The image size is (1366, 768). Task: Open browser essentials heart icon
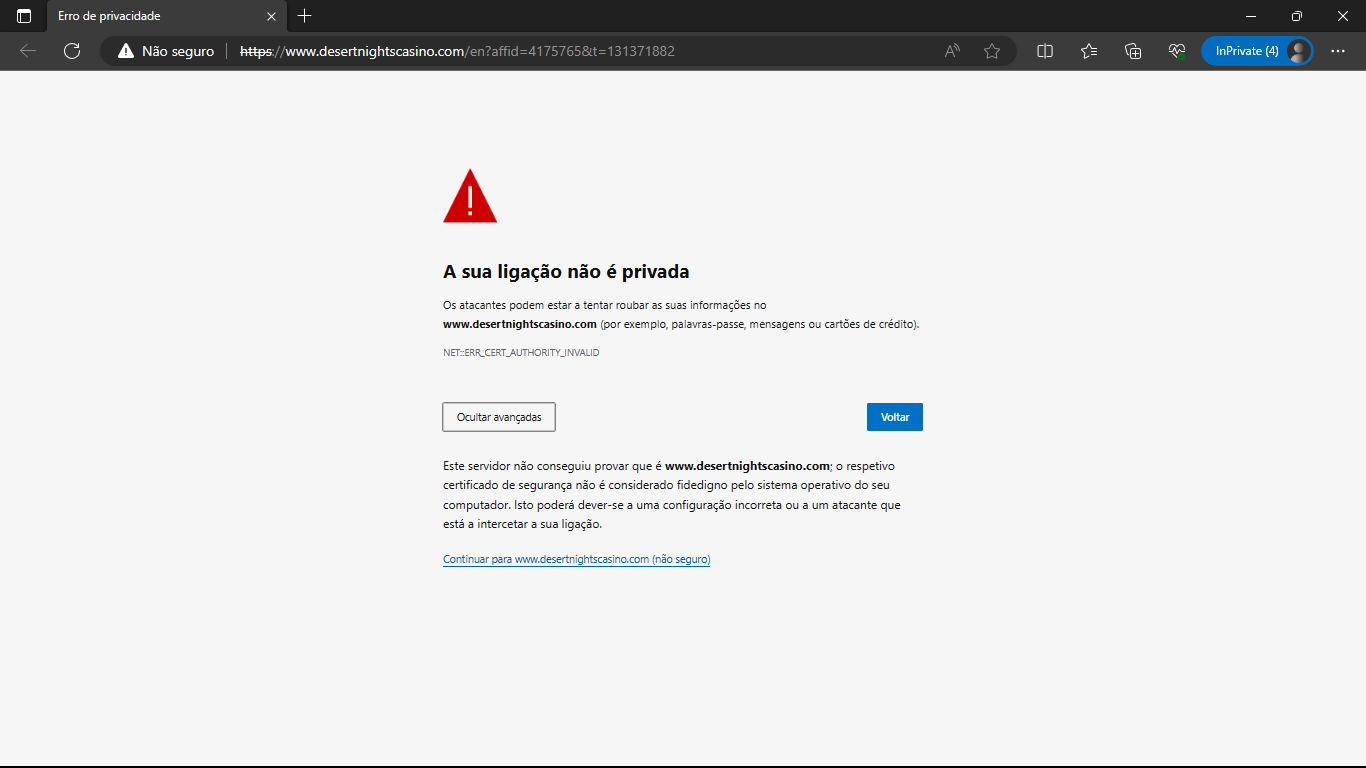point(1177,51)
